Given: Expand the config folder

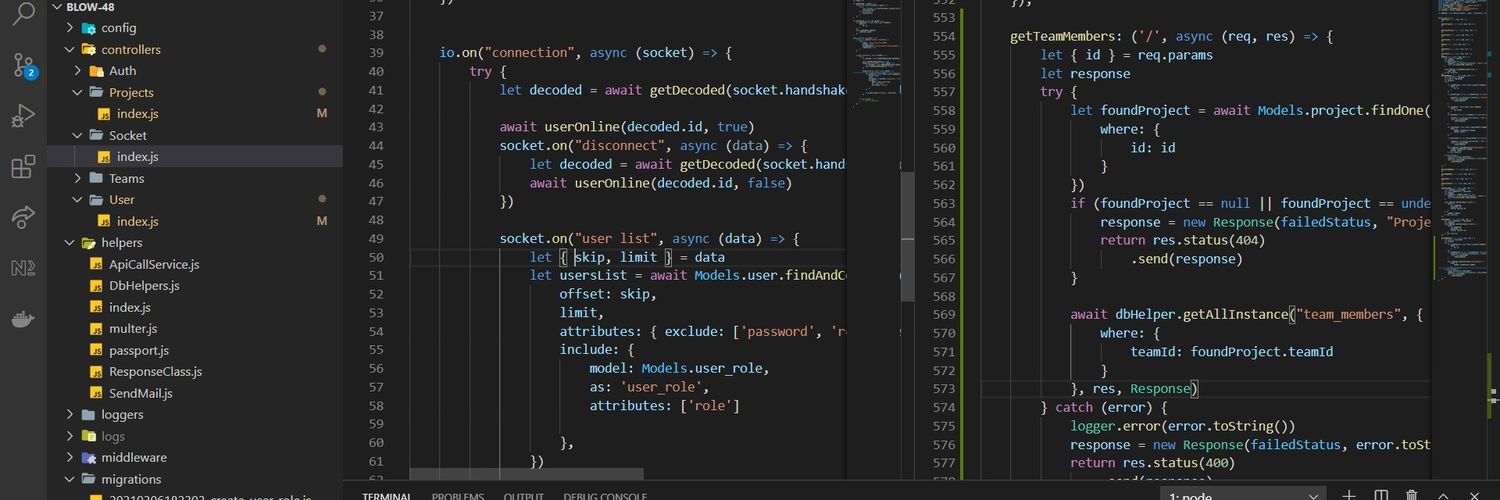Looking at the screenshot, I should tap(70, 28).
